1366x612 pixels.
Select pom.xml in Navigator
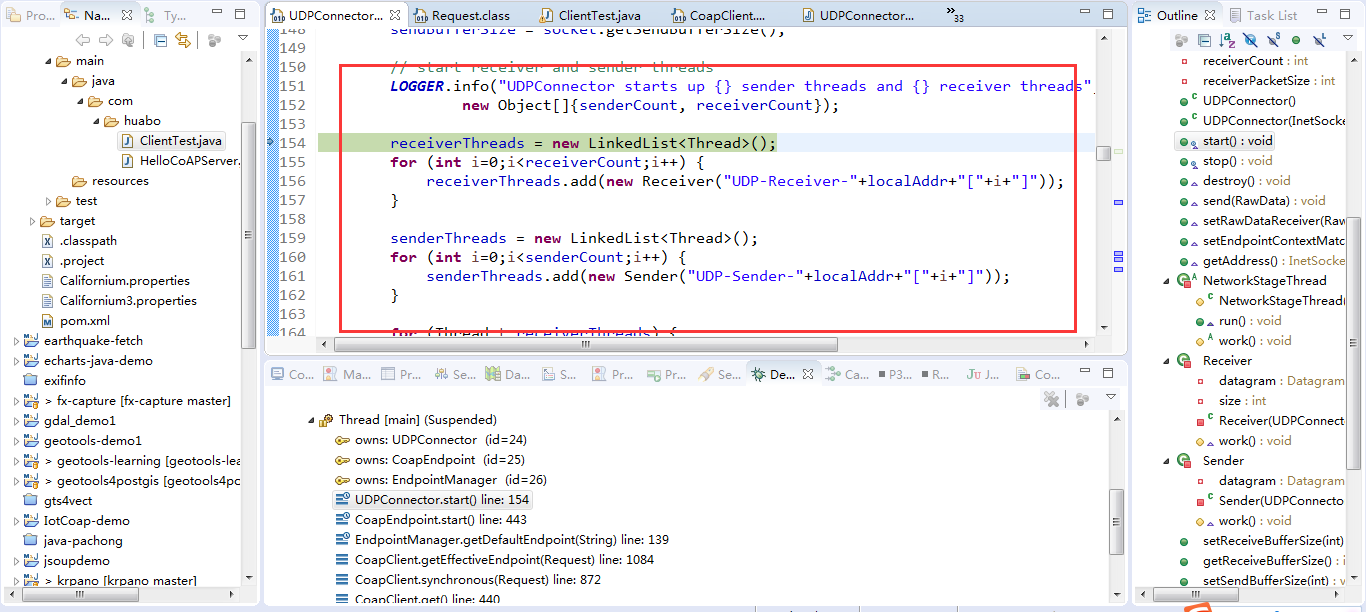[x=75, y=321]
